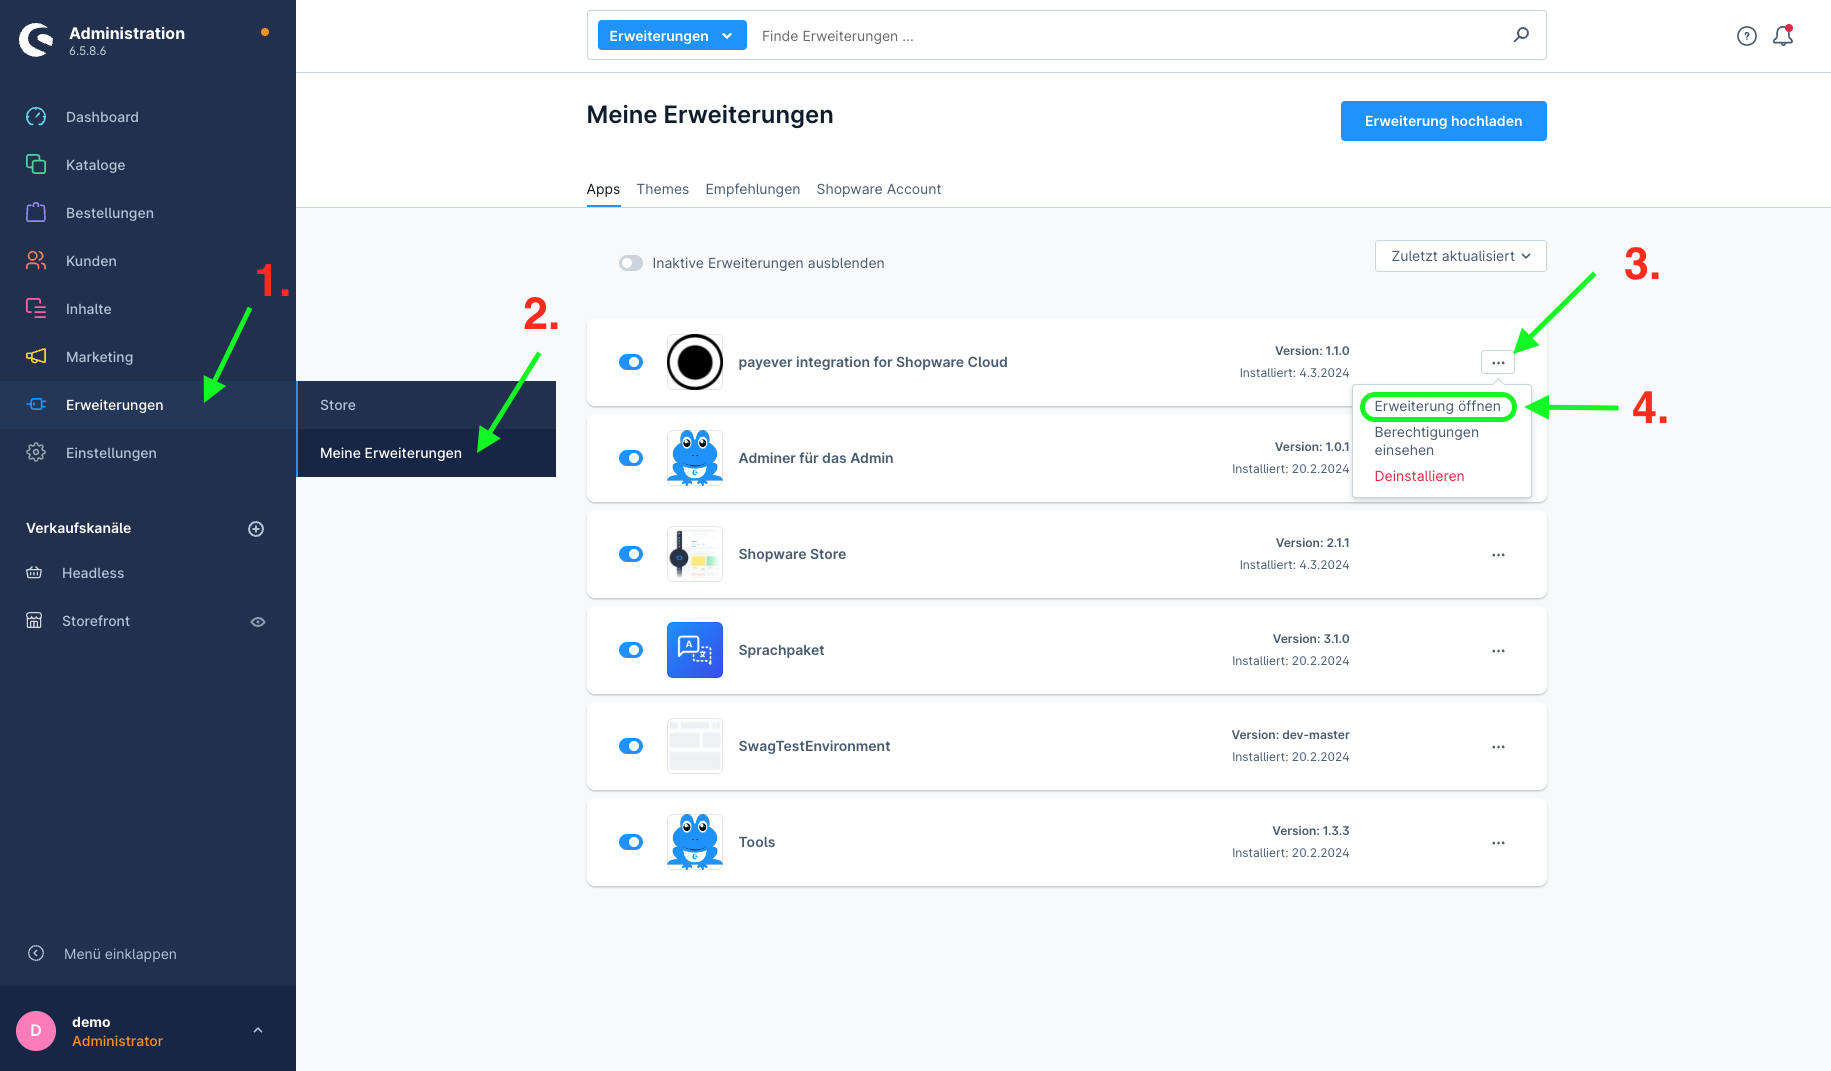Toggle SwagTestEnvironment extension switch
Viewport: 1831px width, 1071px height.
[631, 746]
